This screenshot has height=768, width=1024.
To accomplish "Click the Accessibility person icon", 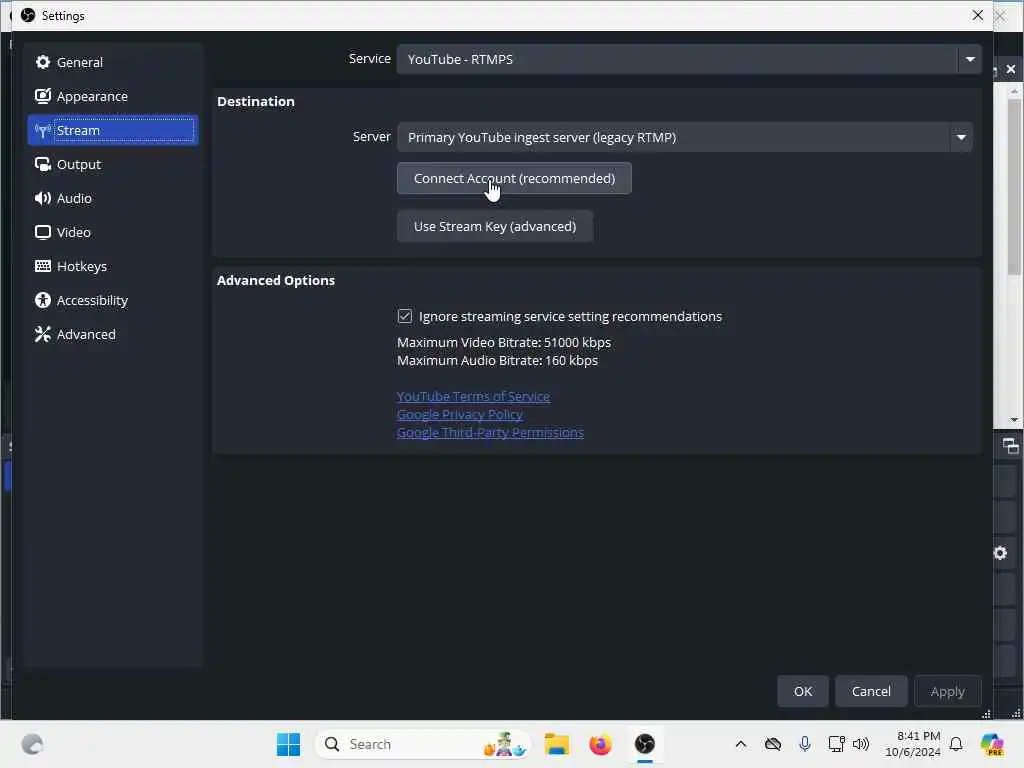I will tap(42, 300).
